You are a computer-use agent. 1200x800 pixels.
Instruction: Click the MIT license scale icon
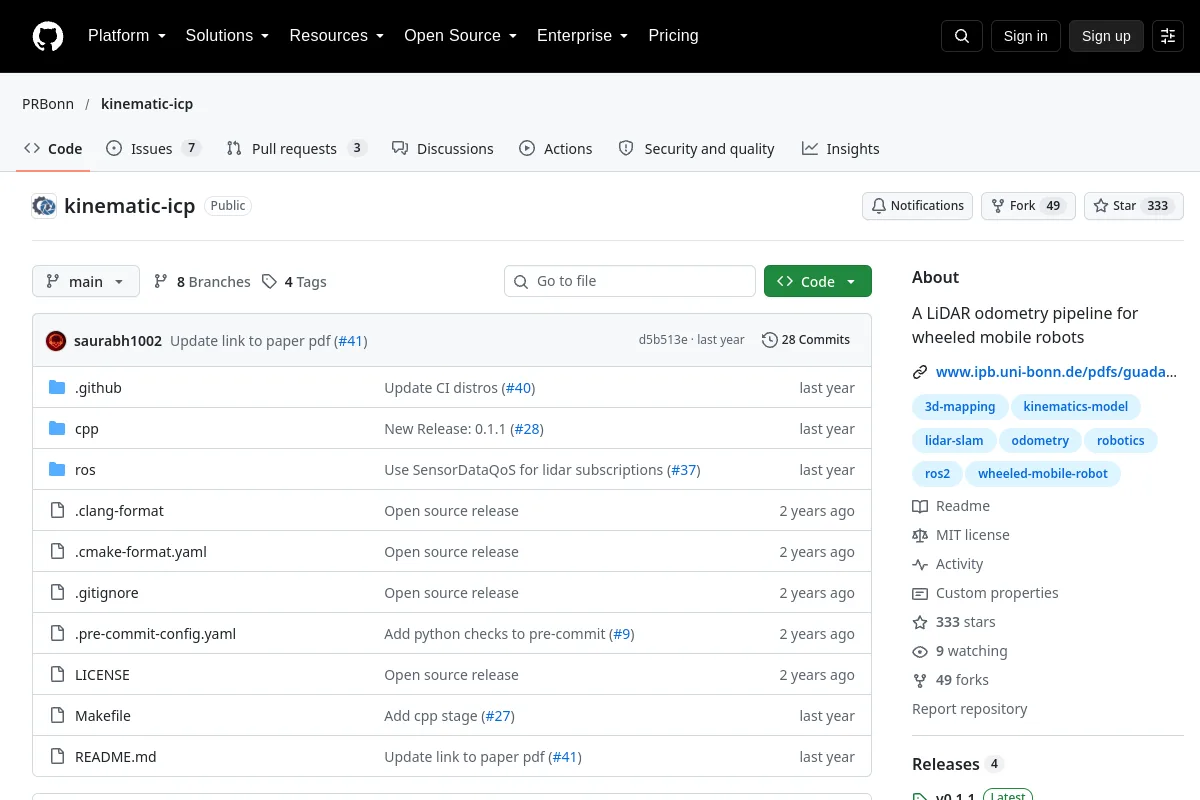tap(920, 535)
